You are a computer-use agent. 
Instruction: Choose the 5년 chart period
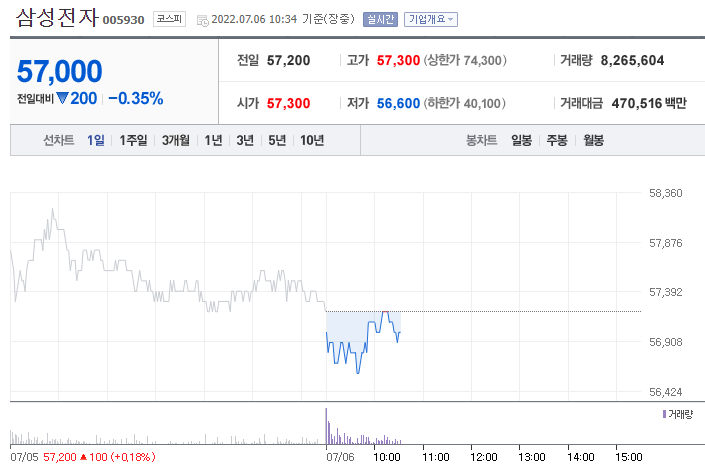point(277,141)
